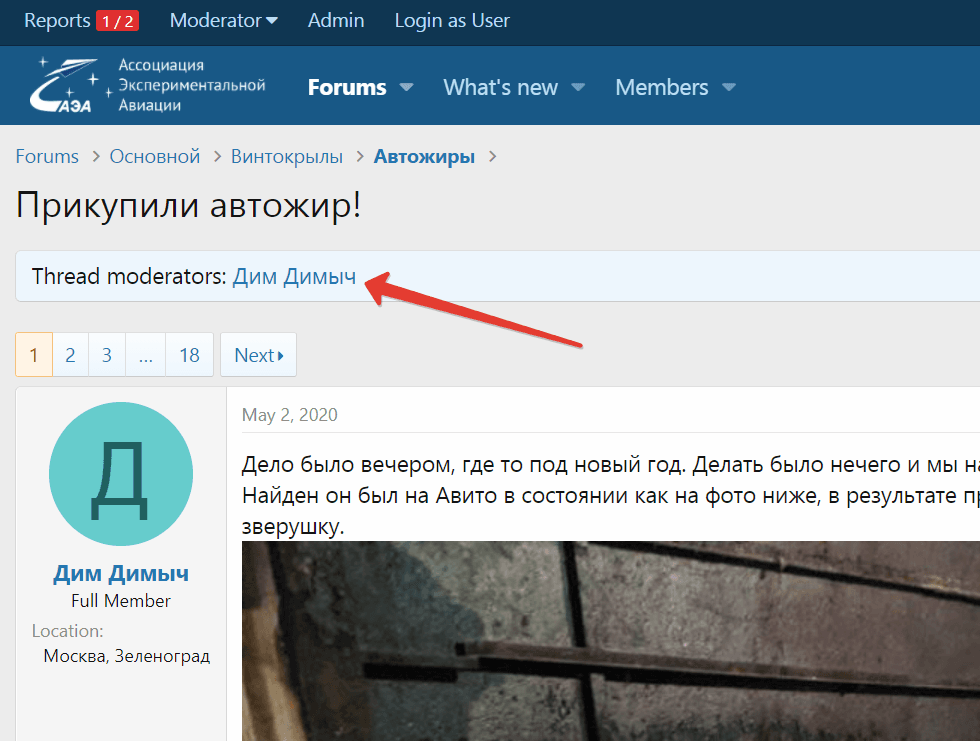This screenshot has height=741, width=980.
Task: Click the Дим Димыч avatar circle
Action: pos(121,474)
